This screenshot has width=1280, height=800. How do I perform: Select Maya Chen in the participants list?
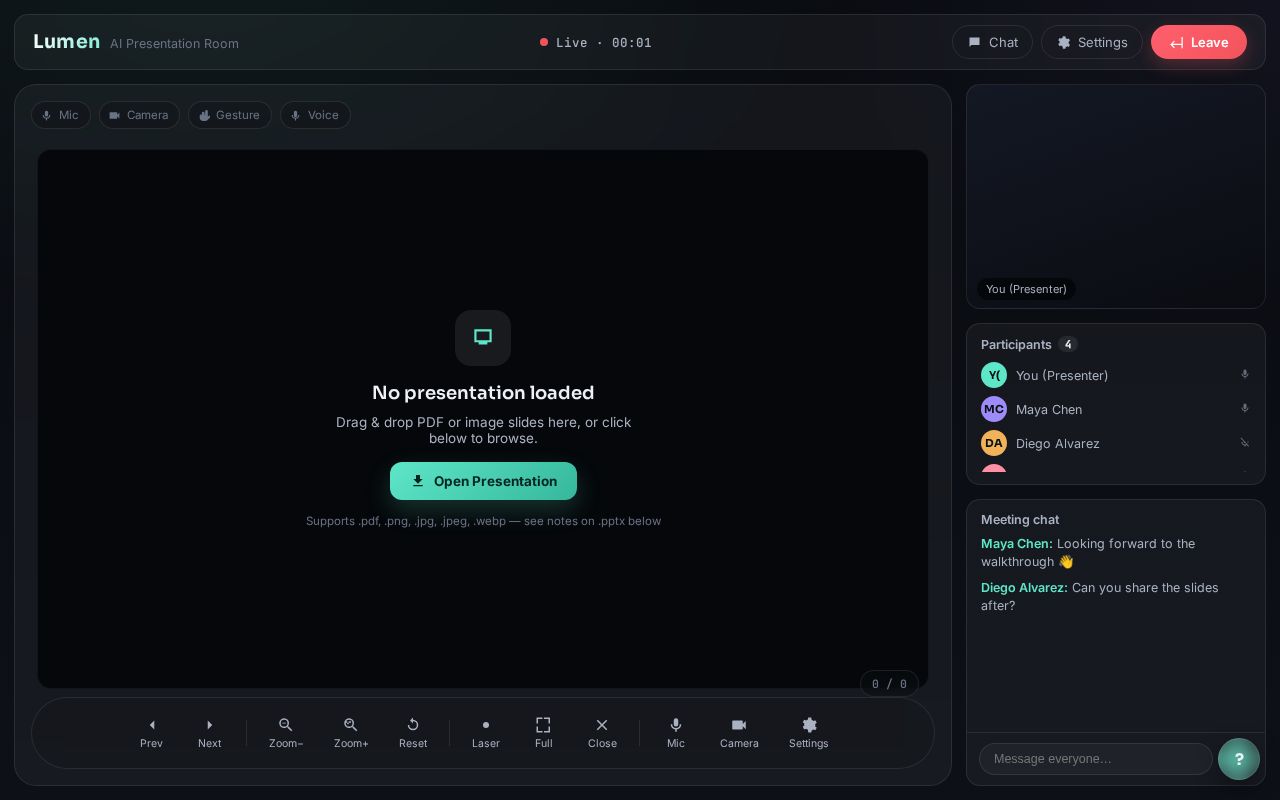pyautogui.click(x=1116, y=409)
